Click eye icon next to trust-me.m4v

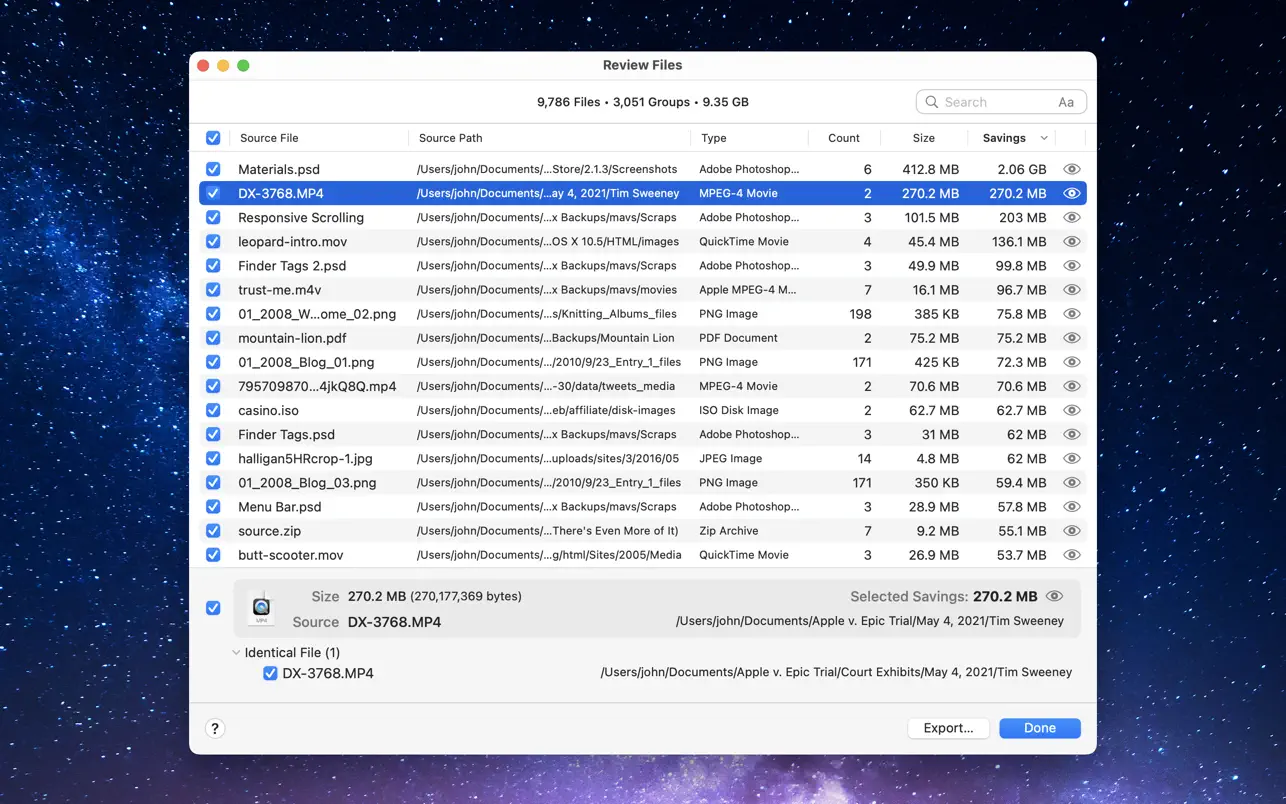1071,289
